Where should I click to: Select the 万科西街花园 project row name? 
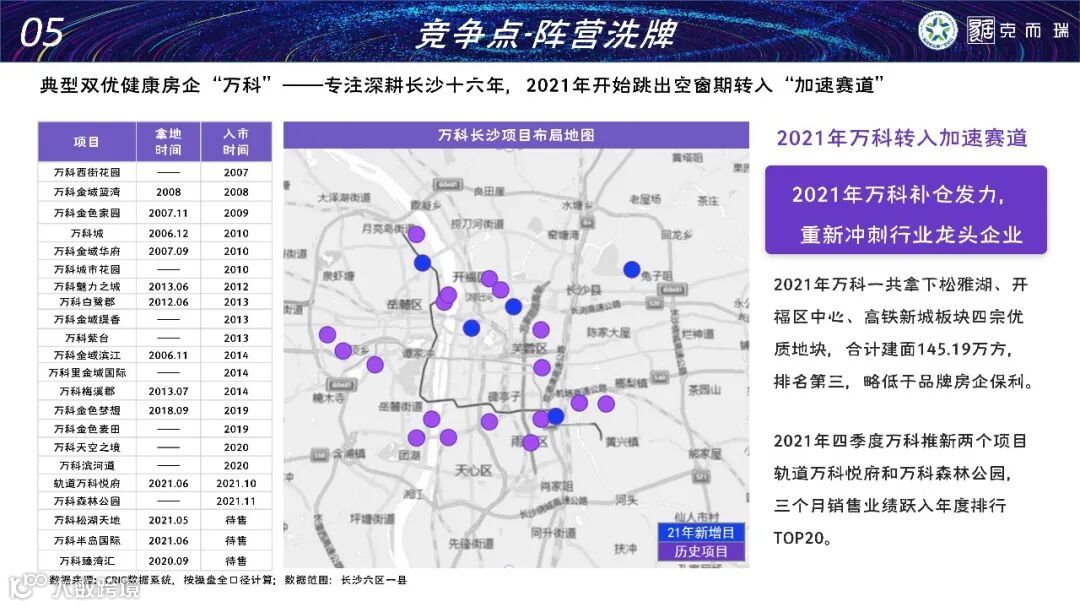point(87,172)
